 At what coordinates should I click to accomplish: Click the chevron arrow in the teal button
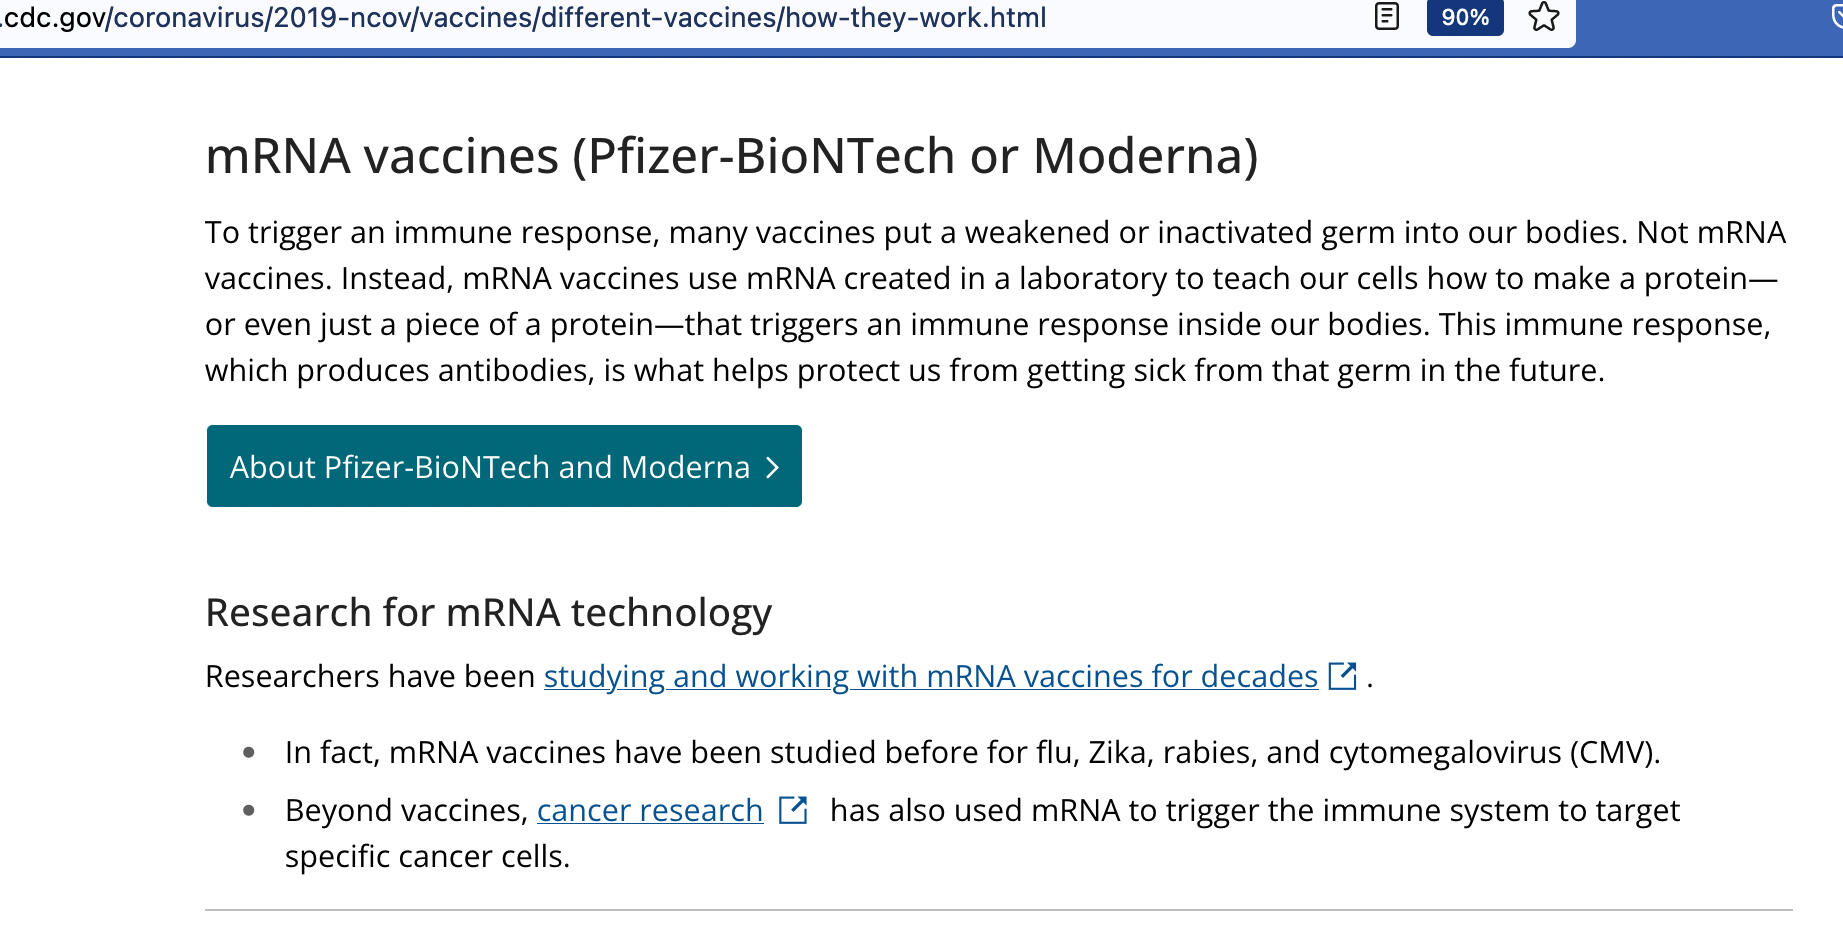pos(772,468)
